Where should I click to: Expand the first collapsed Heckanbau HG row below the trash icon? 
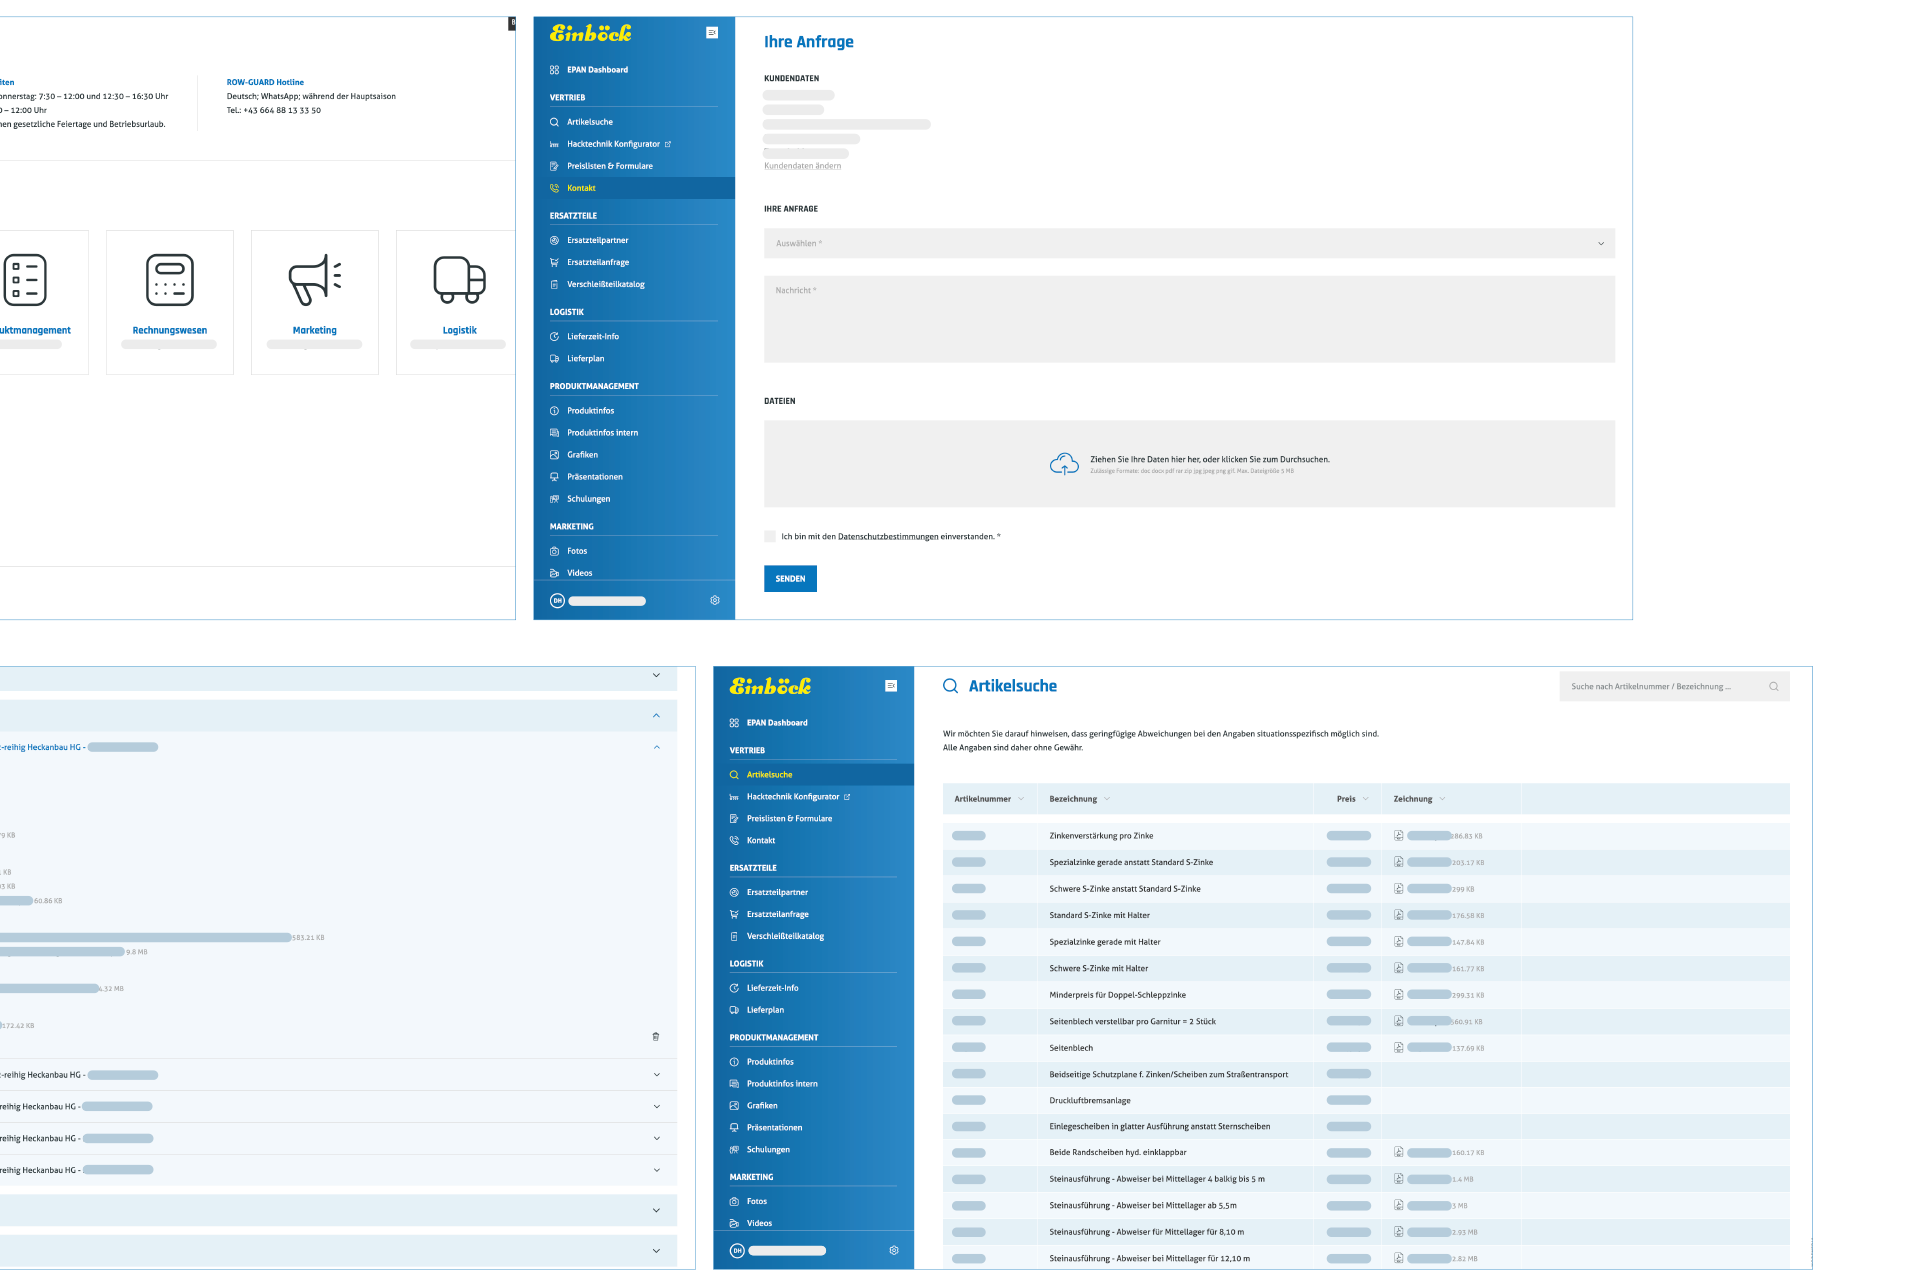(656, 1075)
